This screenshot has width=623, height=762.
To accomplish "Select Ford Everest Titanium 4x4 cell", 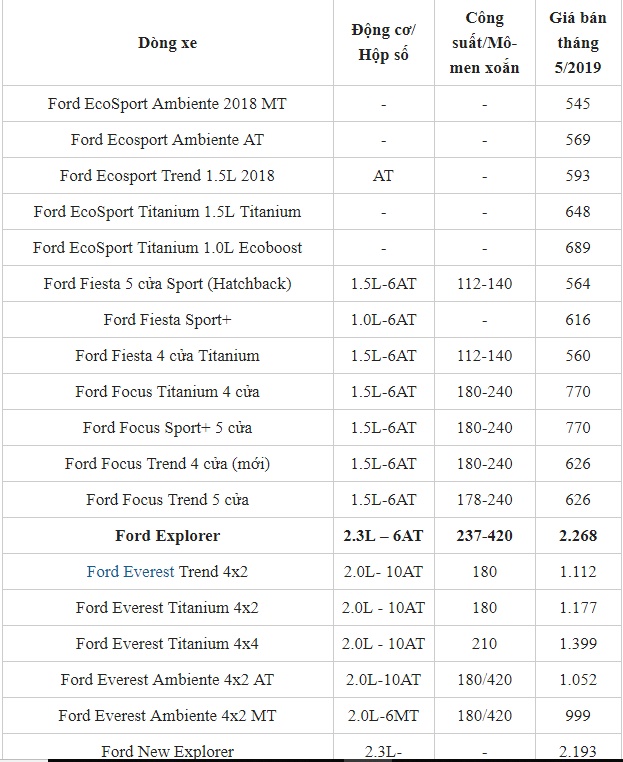I will pyautogui.click(x=167, y=644).
